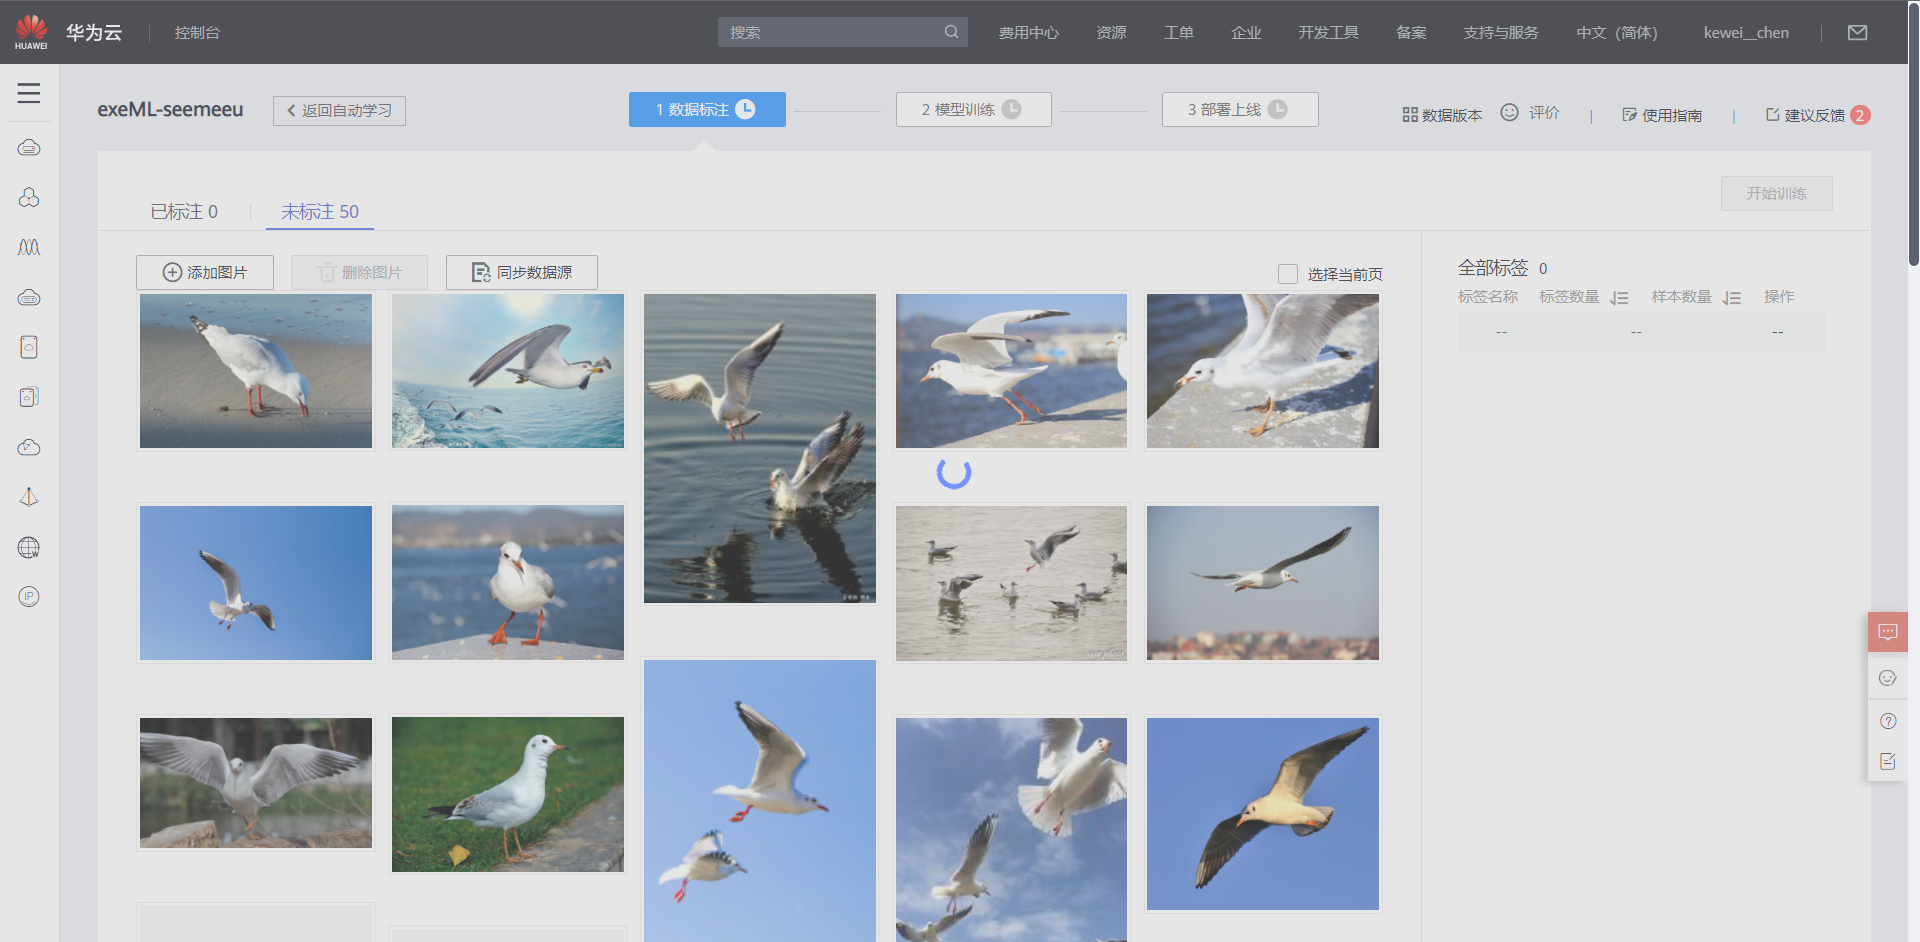Screen dimensions: 1920x942
Task: Open 中文 (简体) language dropdown
Action: pos(1616,33)
